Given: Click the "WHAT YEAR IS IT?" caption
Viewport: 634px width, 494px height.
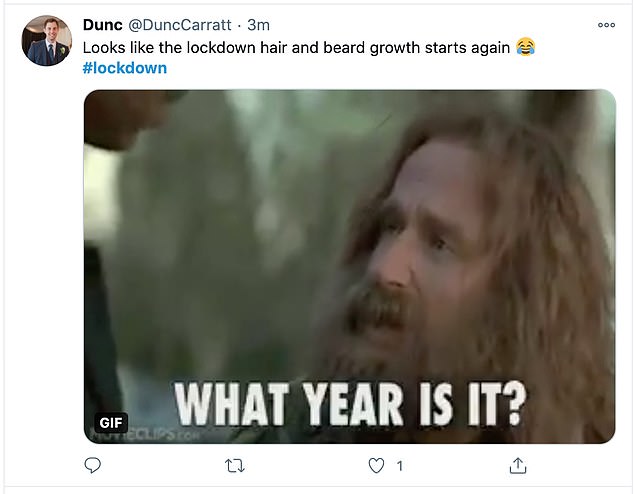Looking at the screenshot, I should coord(350,405).
